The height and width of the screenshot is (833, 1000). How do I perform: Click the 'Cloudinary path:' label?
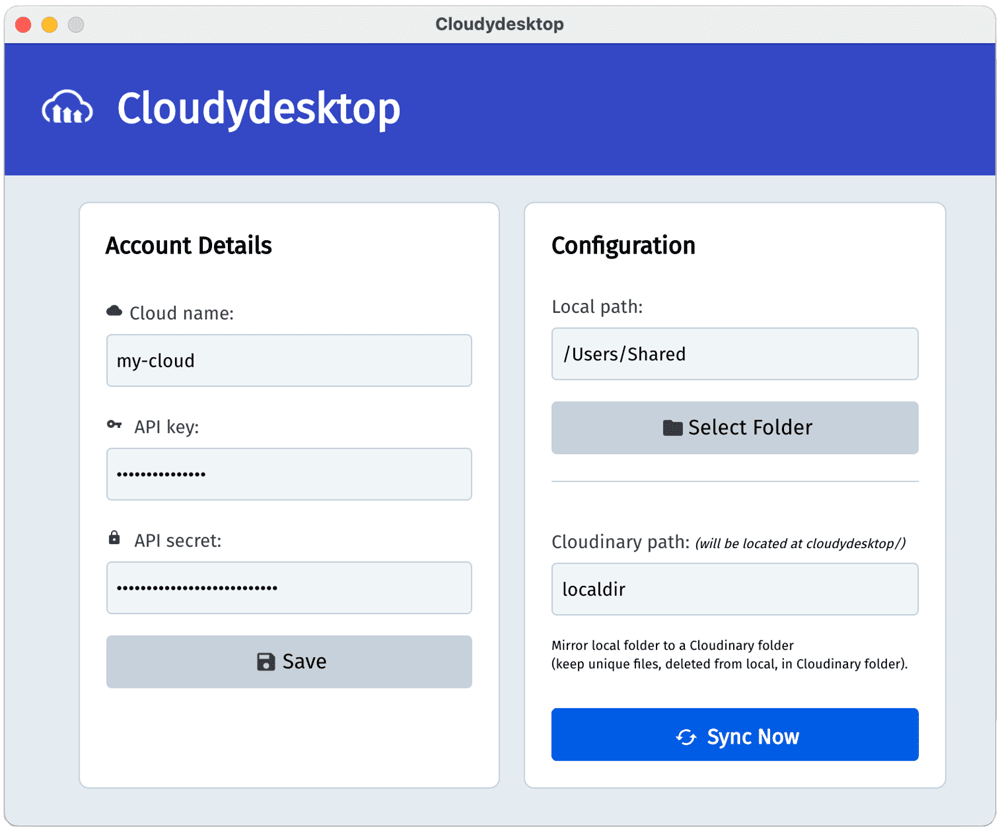tap(621, 542)
